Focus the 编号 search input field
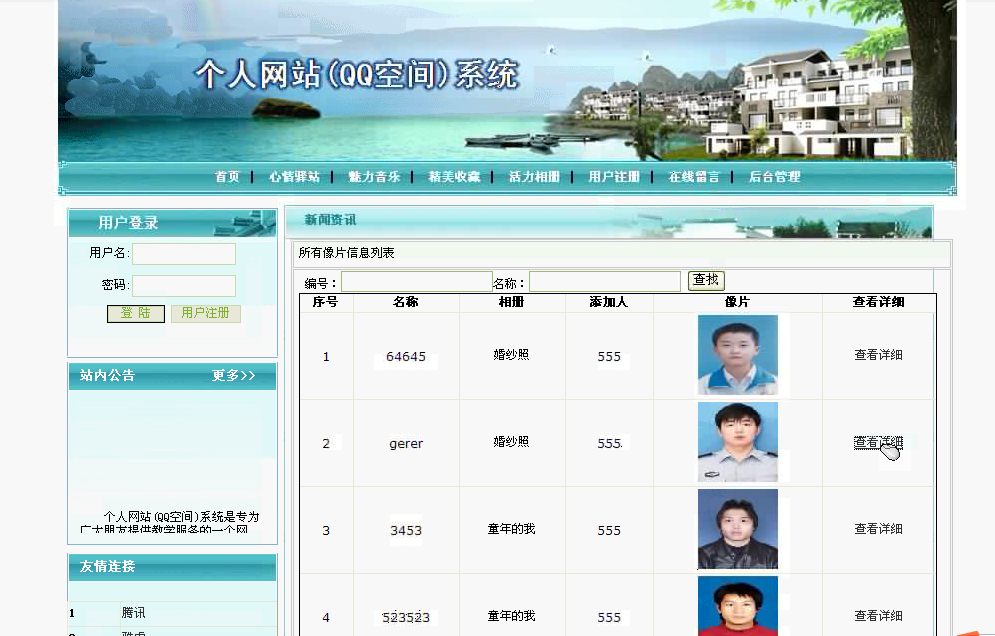 [417, 282]
